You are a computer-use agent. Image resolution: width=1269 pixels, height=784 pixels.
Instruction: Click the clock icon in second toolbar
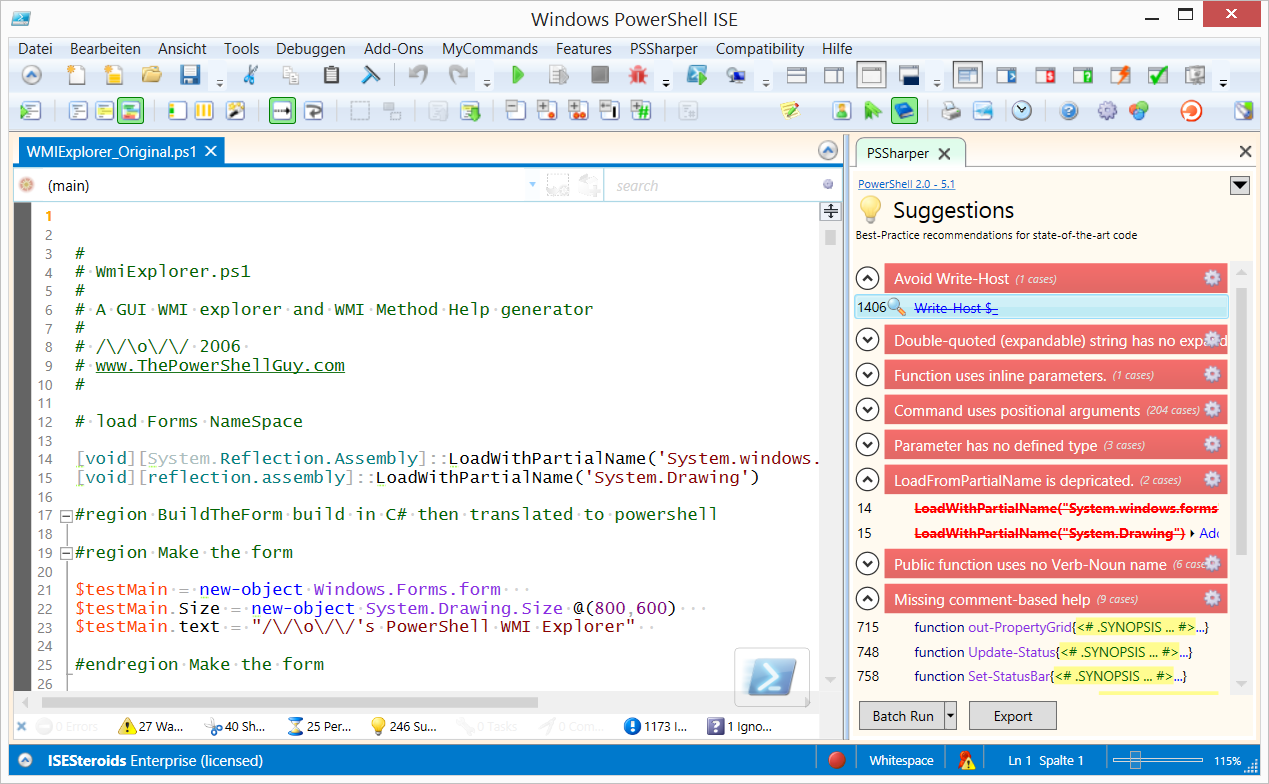pos(1021,111)
